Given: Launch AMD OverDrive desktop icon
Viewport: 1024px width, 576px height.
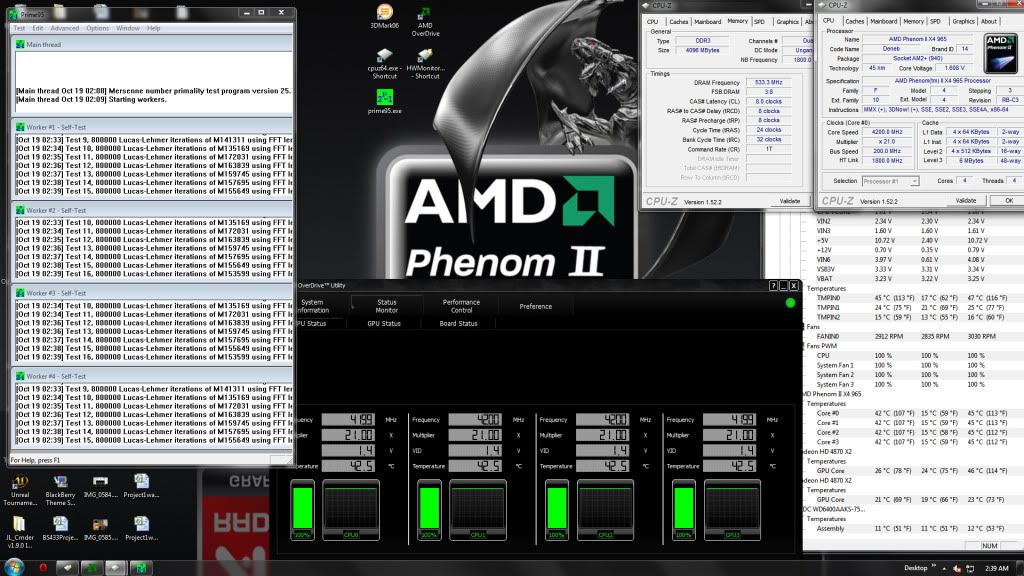Looking at the screenshot, I should tap(425, 14).
